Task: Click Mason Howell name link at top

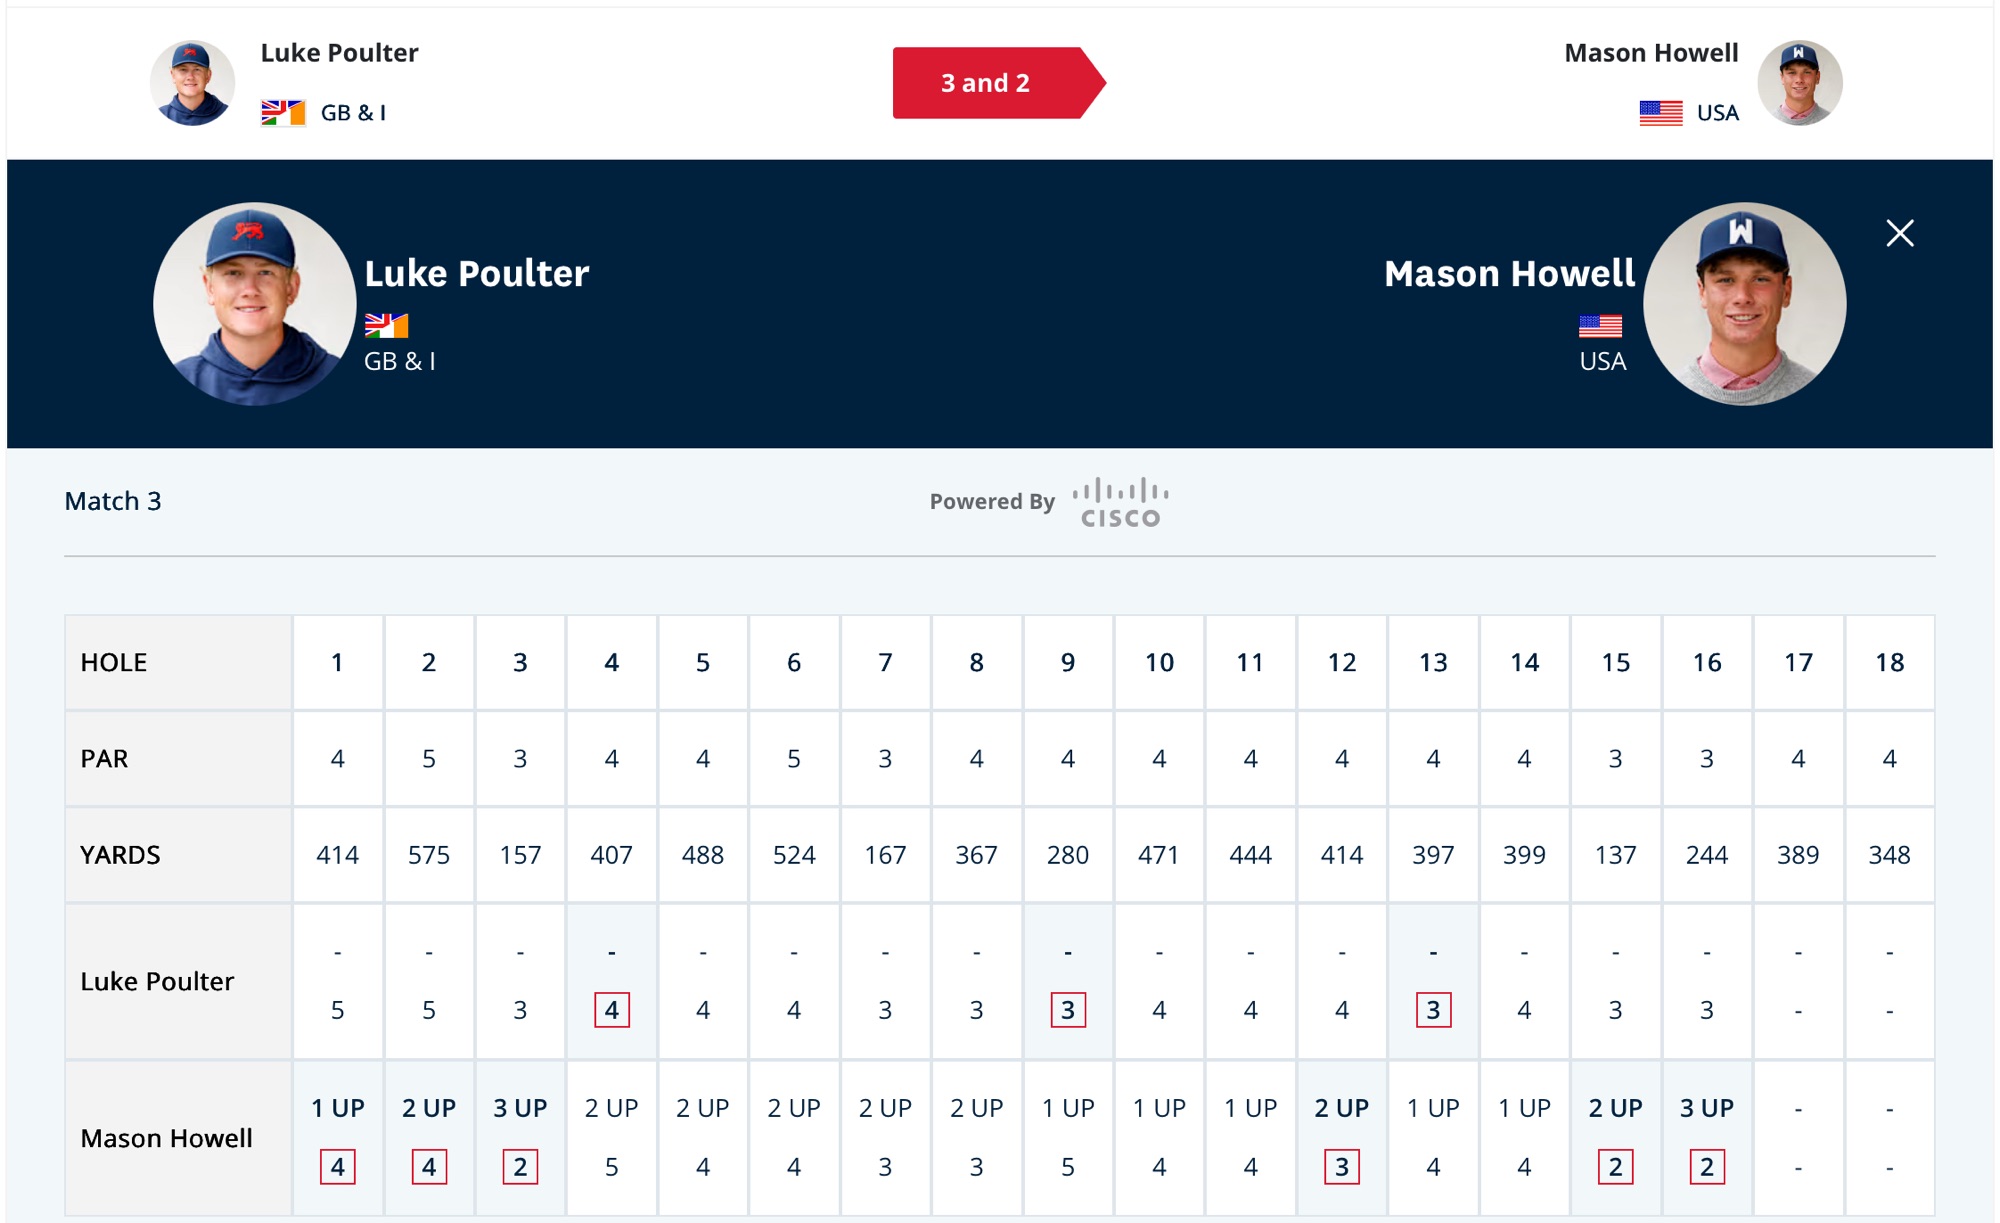Action: (1651, 53)
